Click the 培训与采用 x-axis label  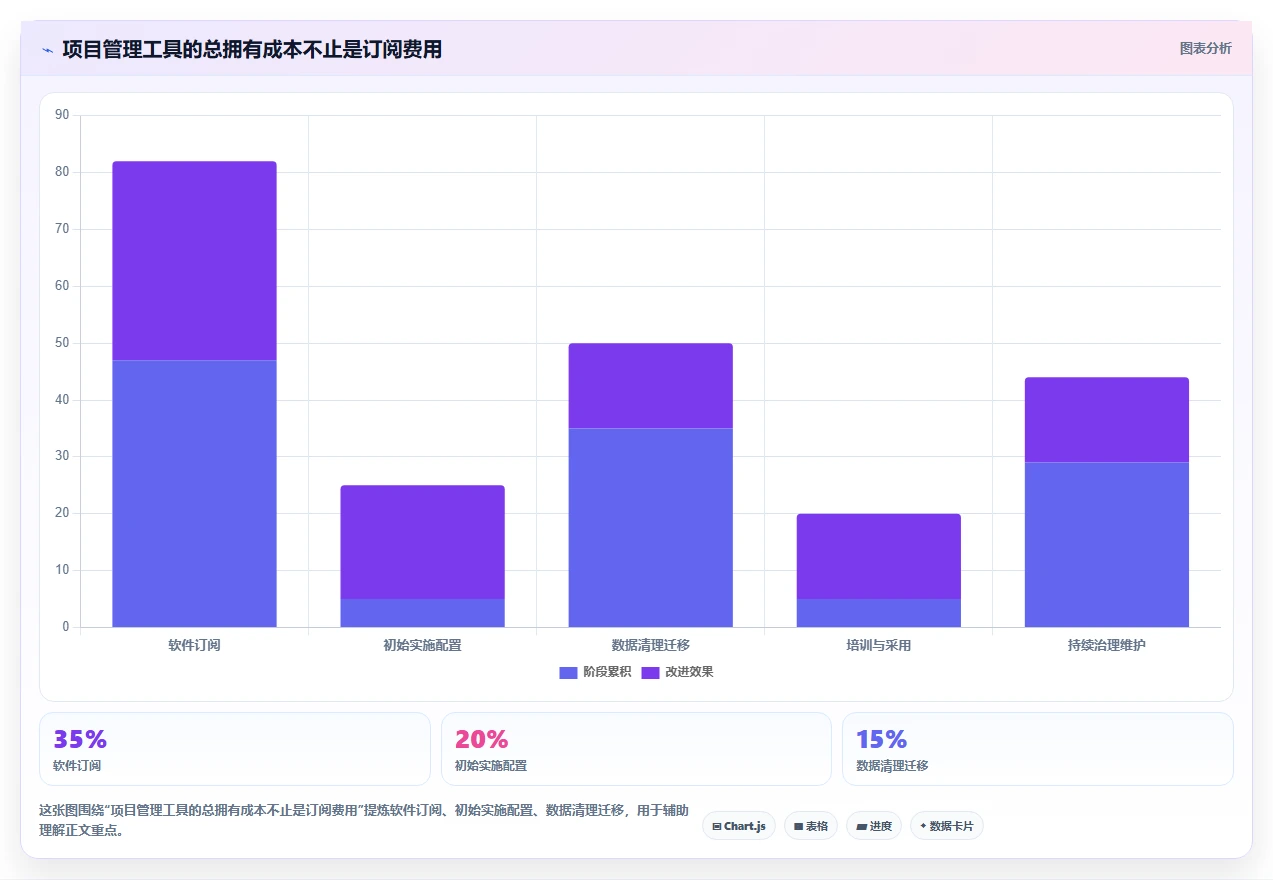pos(878,645)
